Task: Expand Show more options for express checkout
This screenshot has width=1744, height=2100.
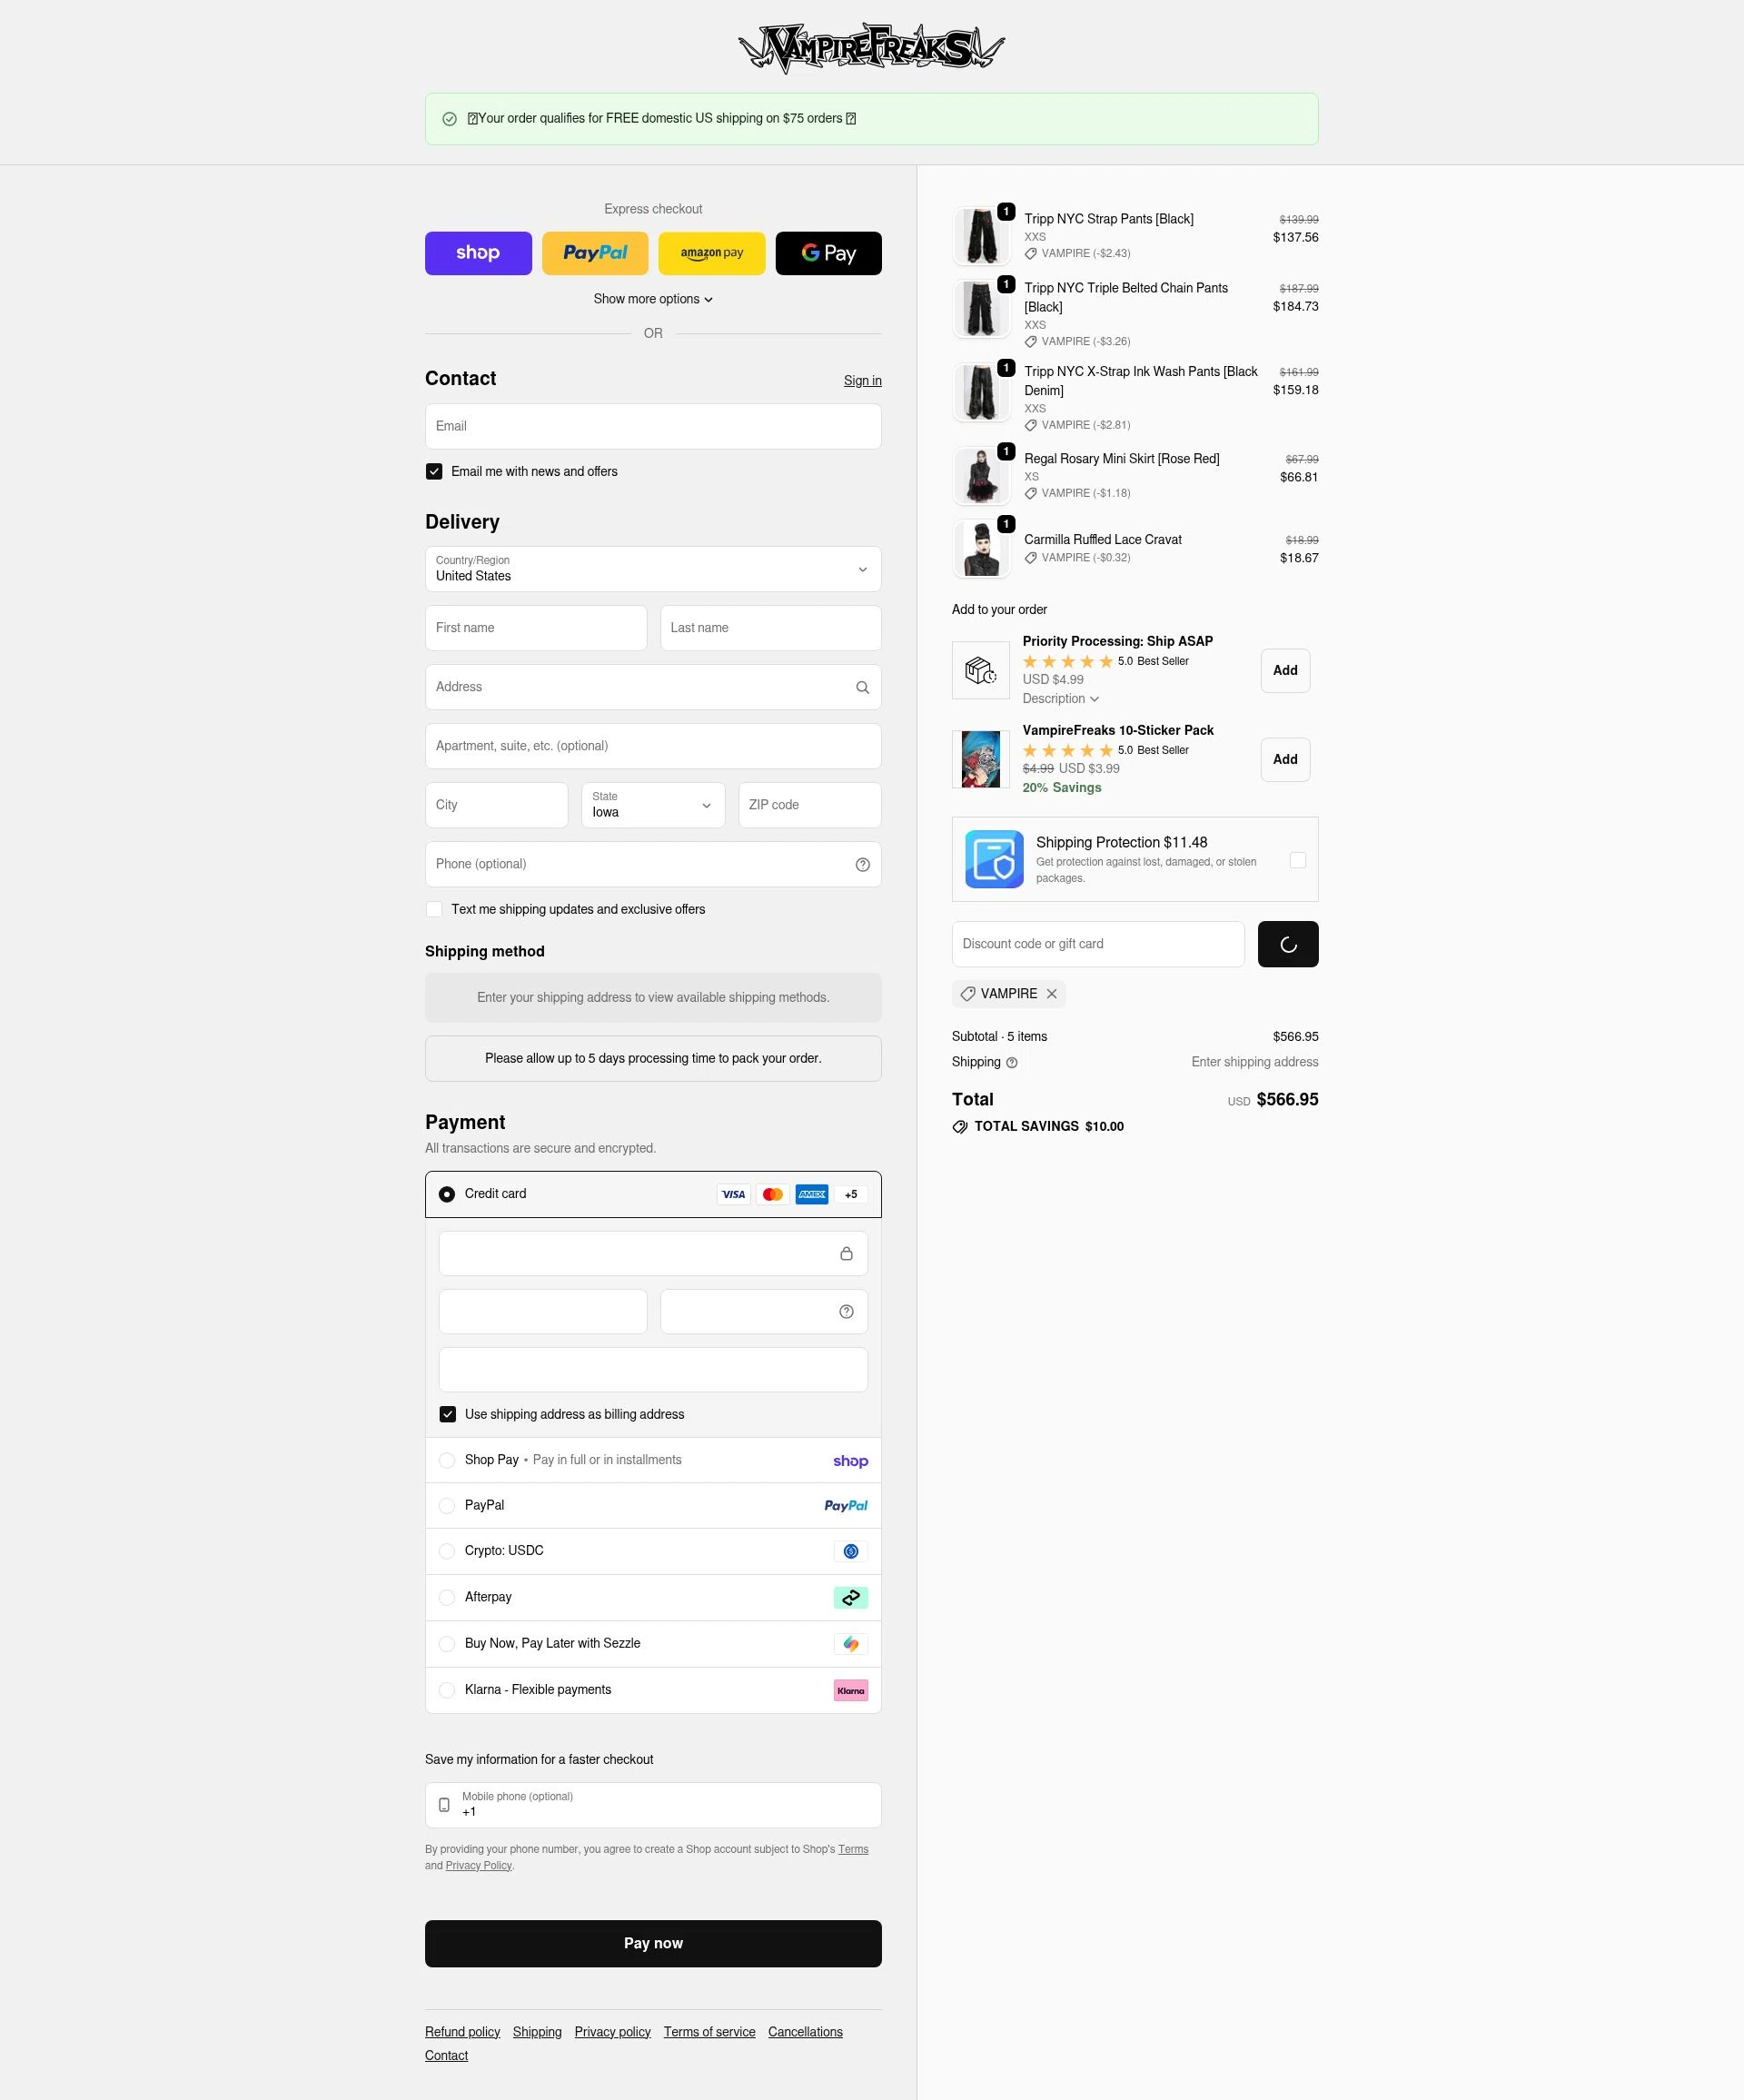Action: [653, 299]
